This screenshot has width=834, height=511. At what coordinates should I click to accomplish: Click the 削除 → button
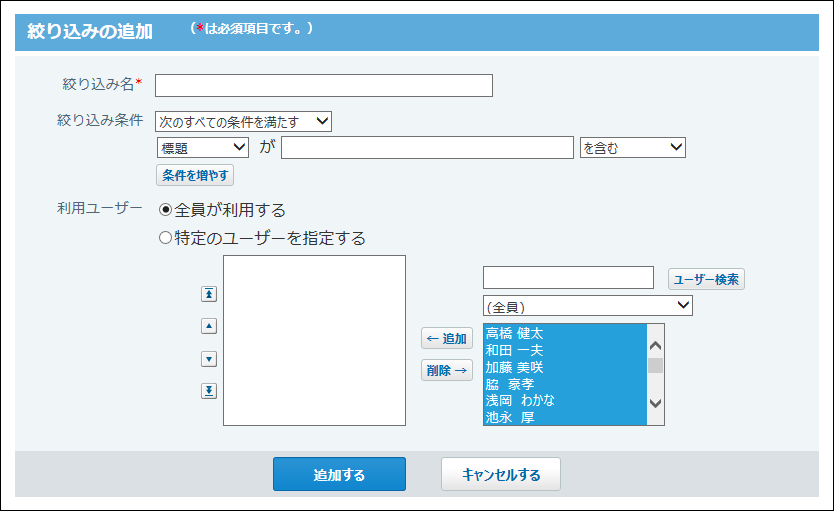coord(447,370)
